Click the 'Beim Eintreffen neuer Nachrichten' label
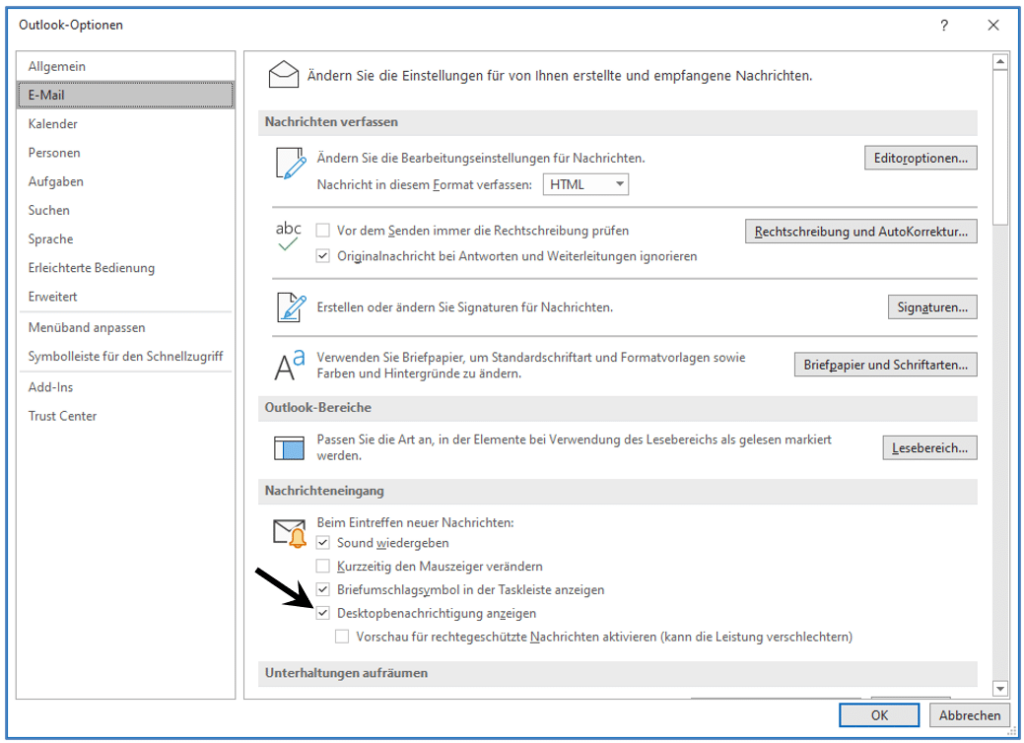The width and height of the screenshot is (1024, 743). [415, 522]
